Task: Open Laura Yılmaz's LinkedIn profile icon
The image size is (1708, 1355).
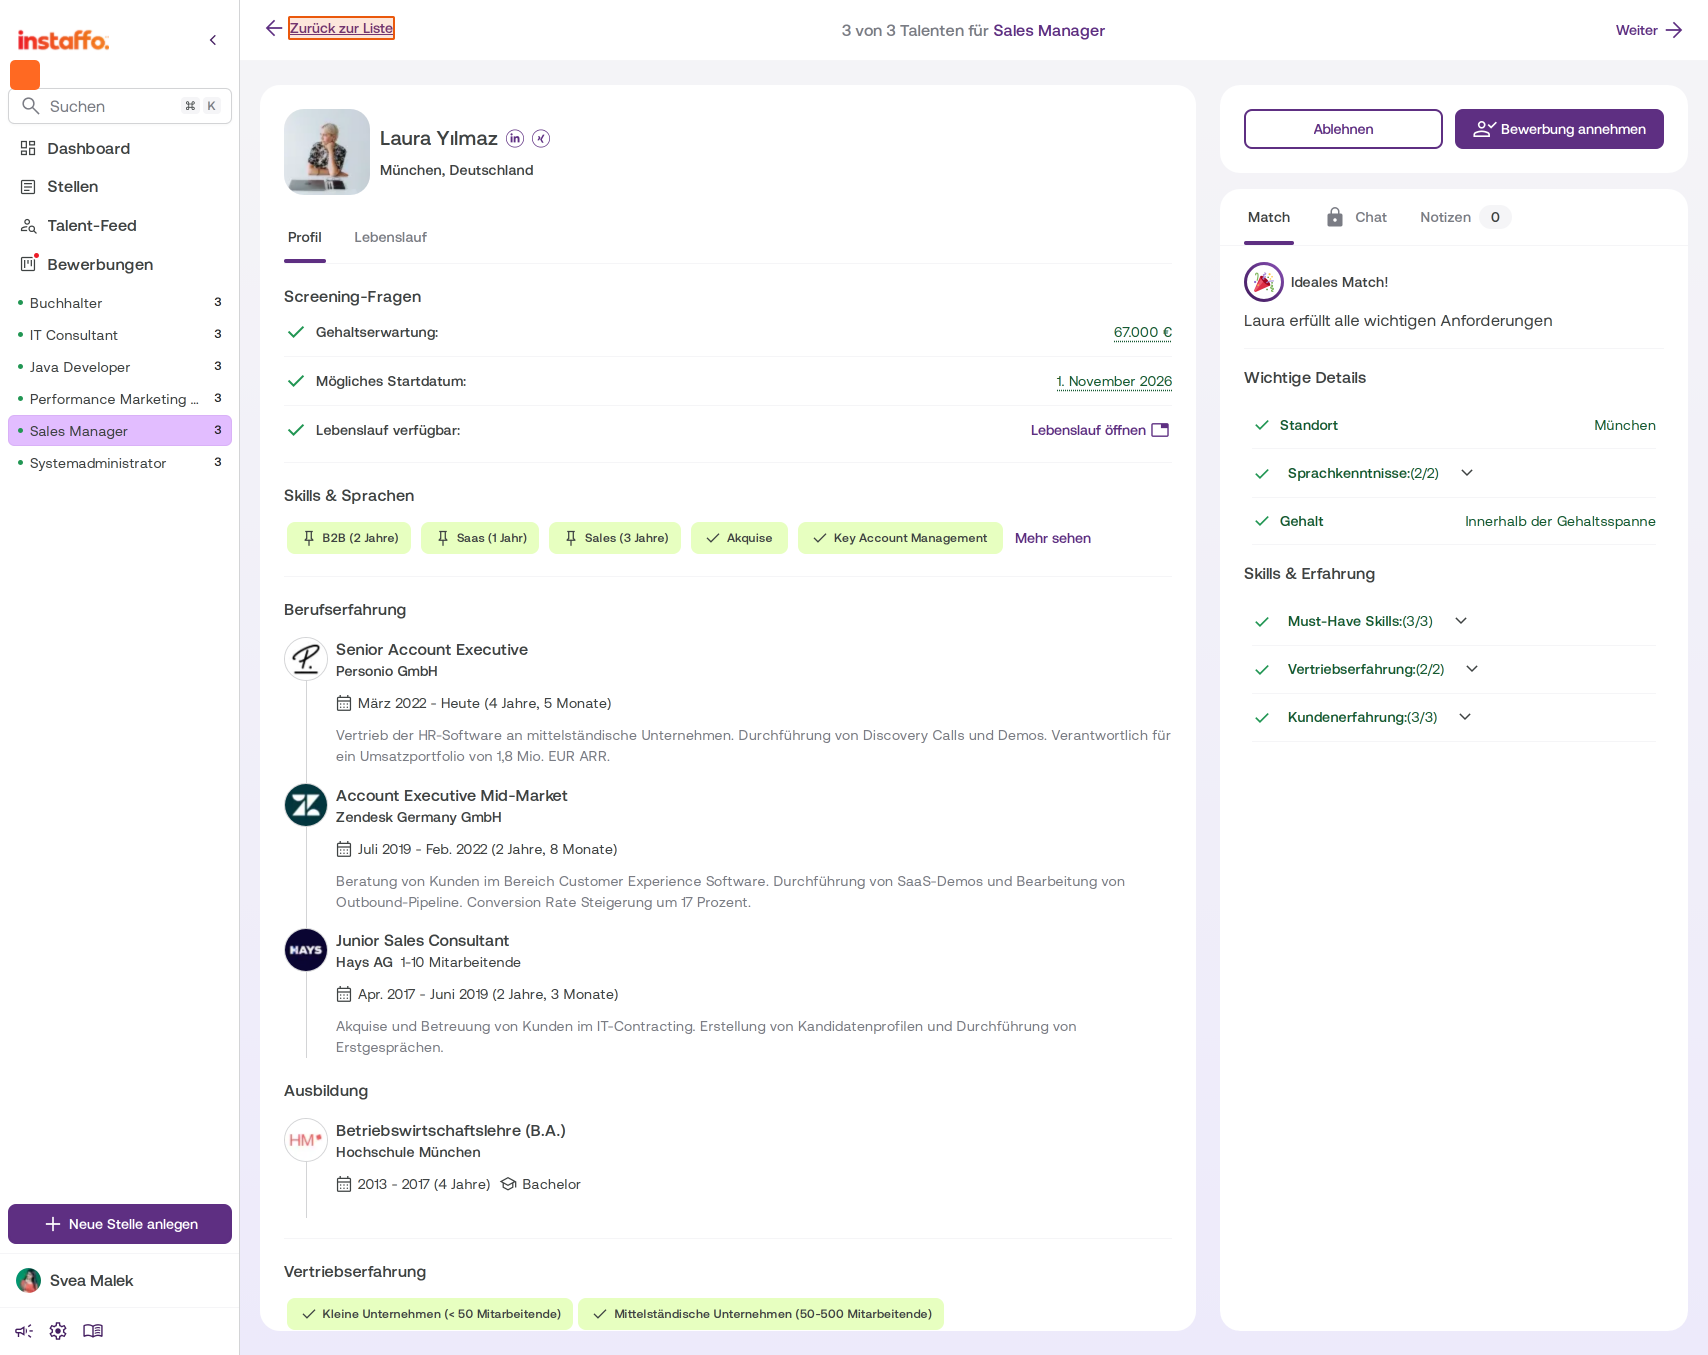Action: [515, 139]
